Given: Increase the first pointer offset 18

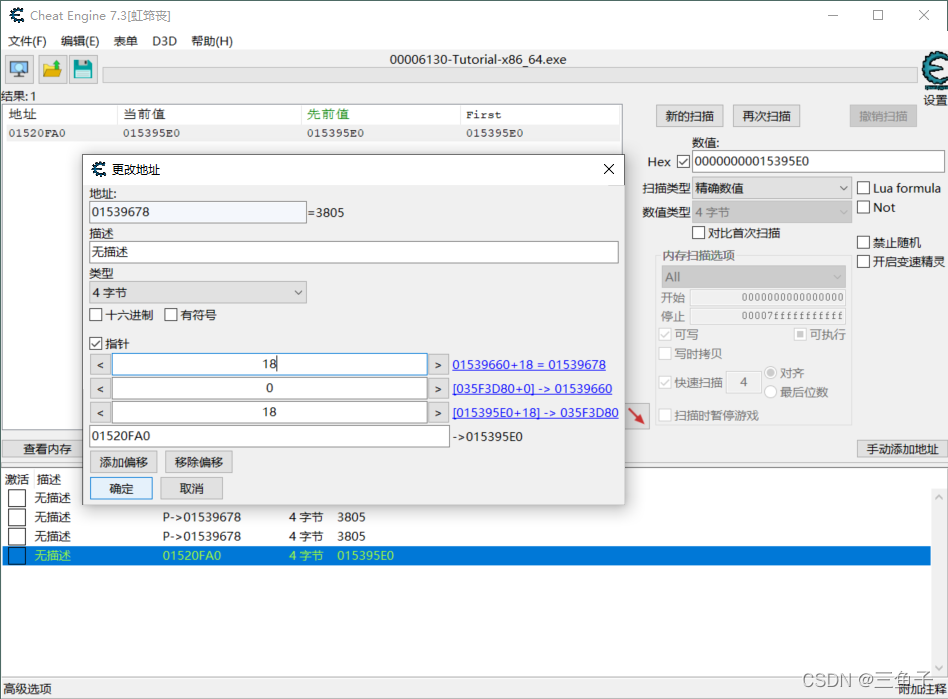Looking at the screenshot, I should pyautogui.click(x=438, y=365).
